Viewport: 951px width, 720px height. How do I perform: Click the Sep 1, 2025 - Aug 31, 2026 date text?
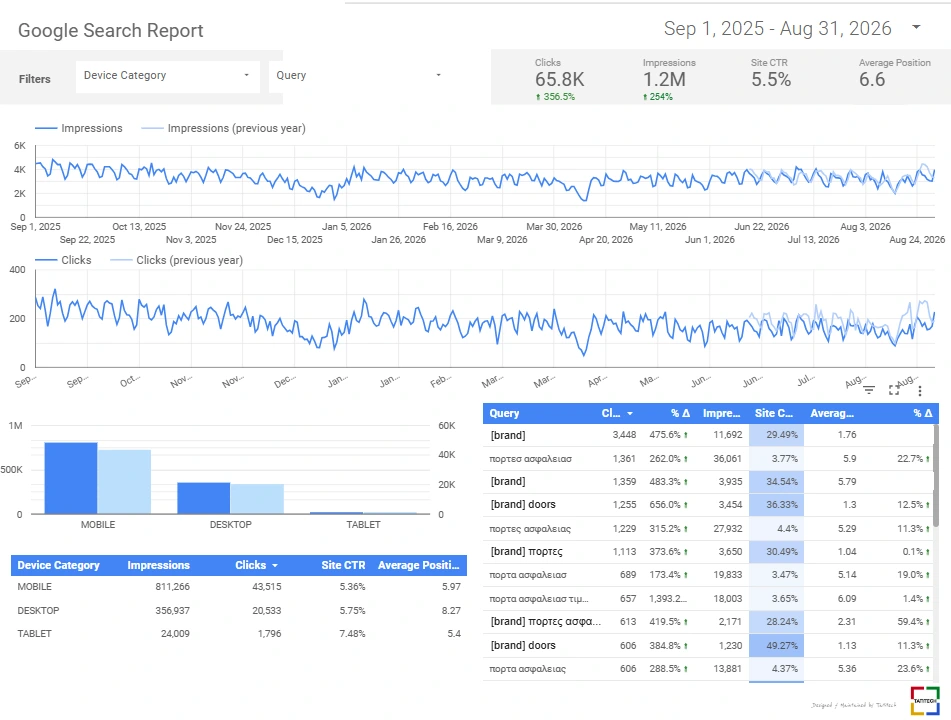[x=778, y=28]
